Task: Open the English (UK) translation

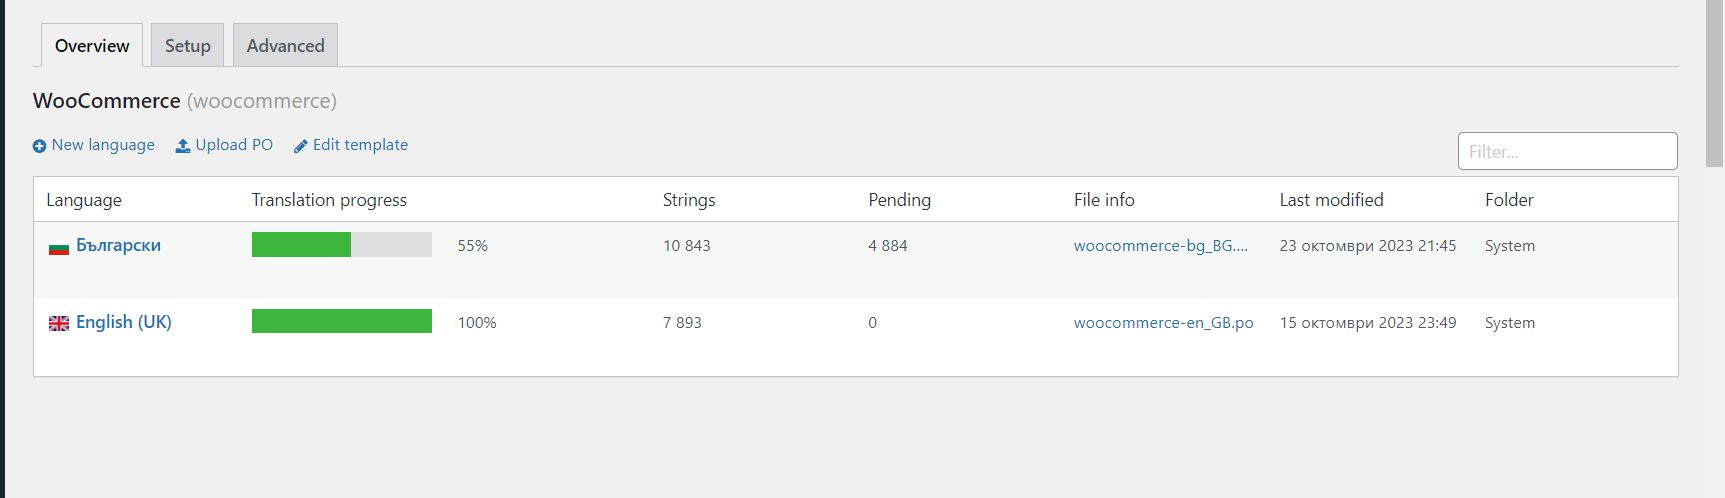Action: pos(124,322)
